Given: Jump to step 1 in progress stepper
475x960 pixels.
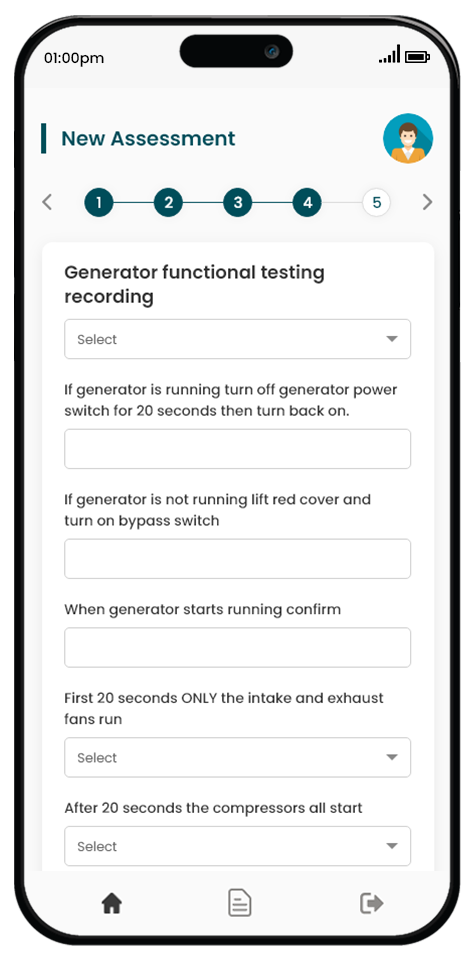Looking at the screenshot, I should tap(99, 203).
